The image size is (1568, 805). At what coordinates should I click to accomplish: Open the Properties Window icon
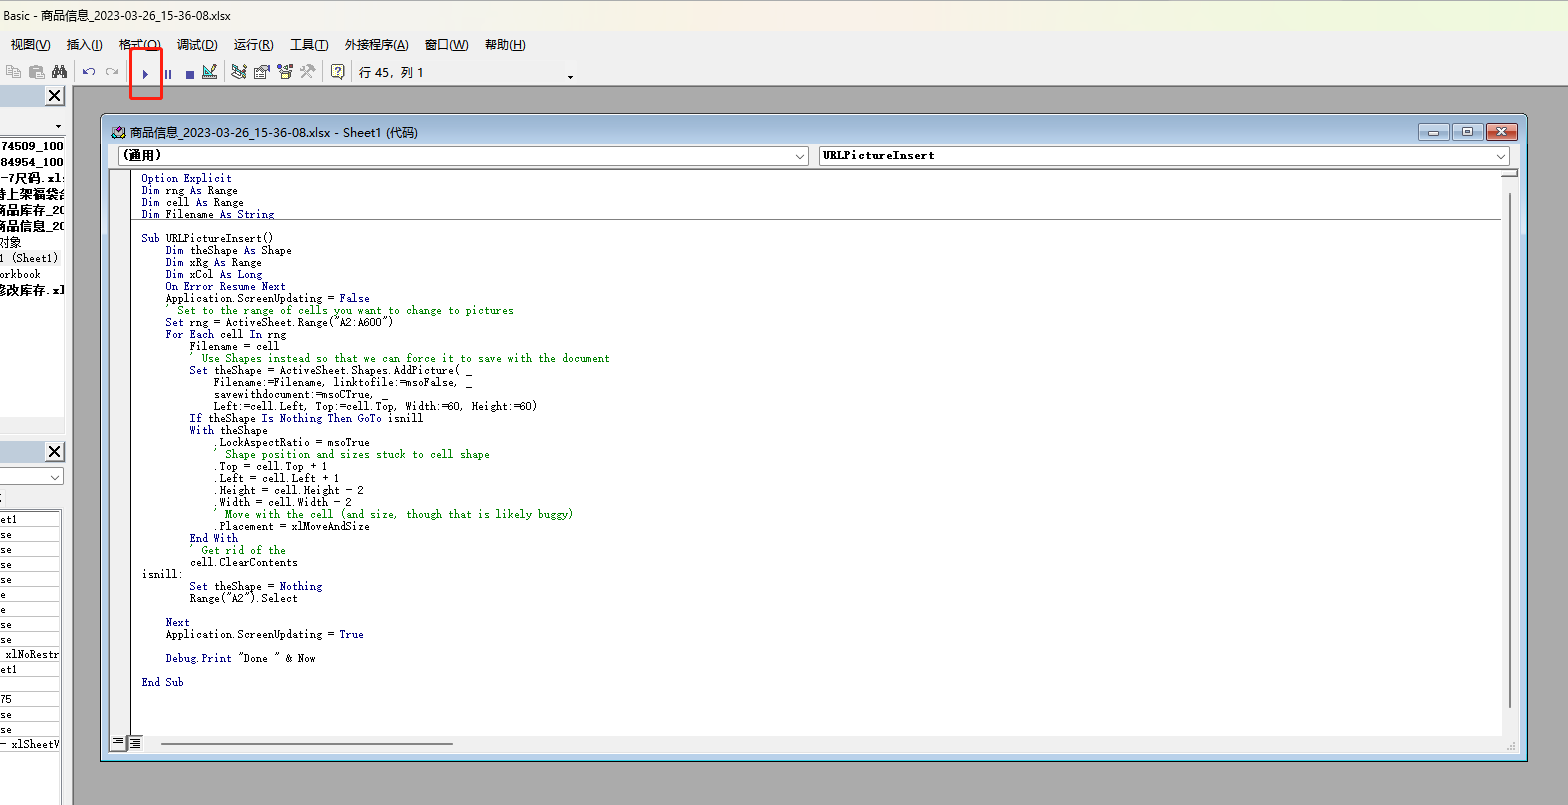click(x=262, y=72)
